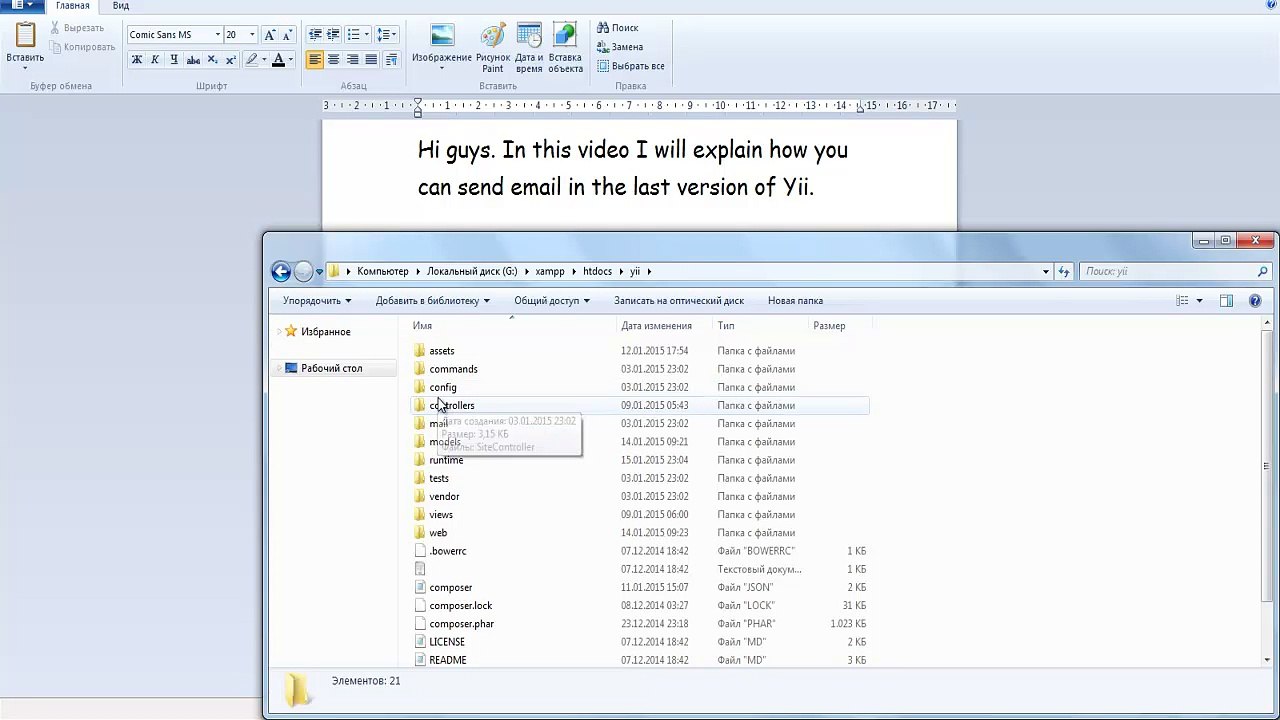Viewport: 1280px width, 720px height.
Task: Open the font color dropdown arrow
Action: [291, 60]
